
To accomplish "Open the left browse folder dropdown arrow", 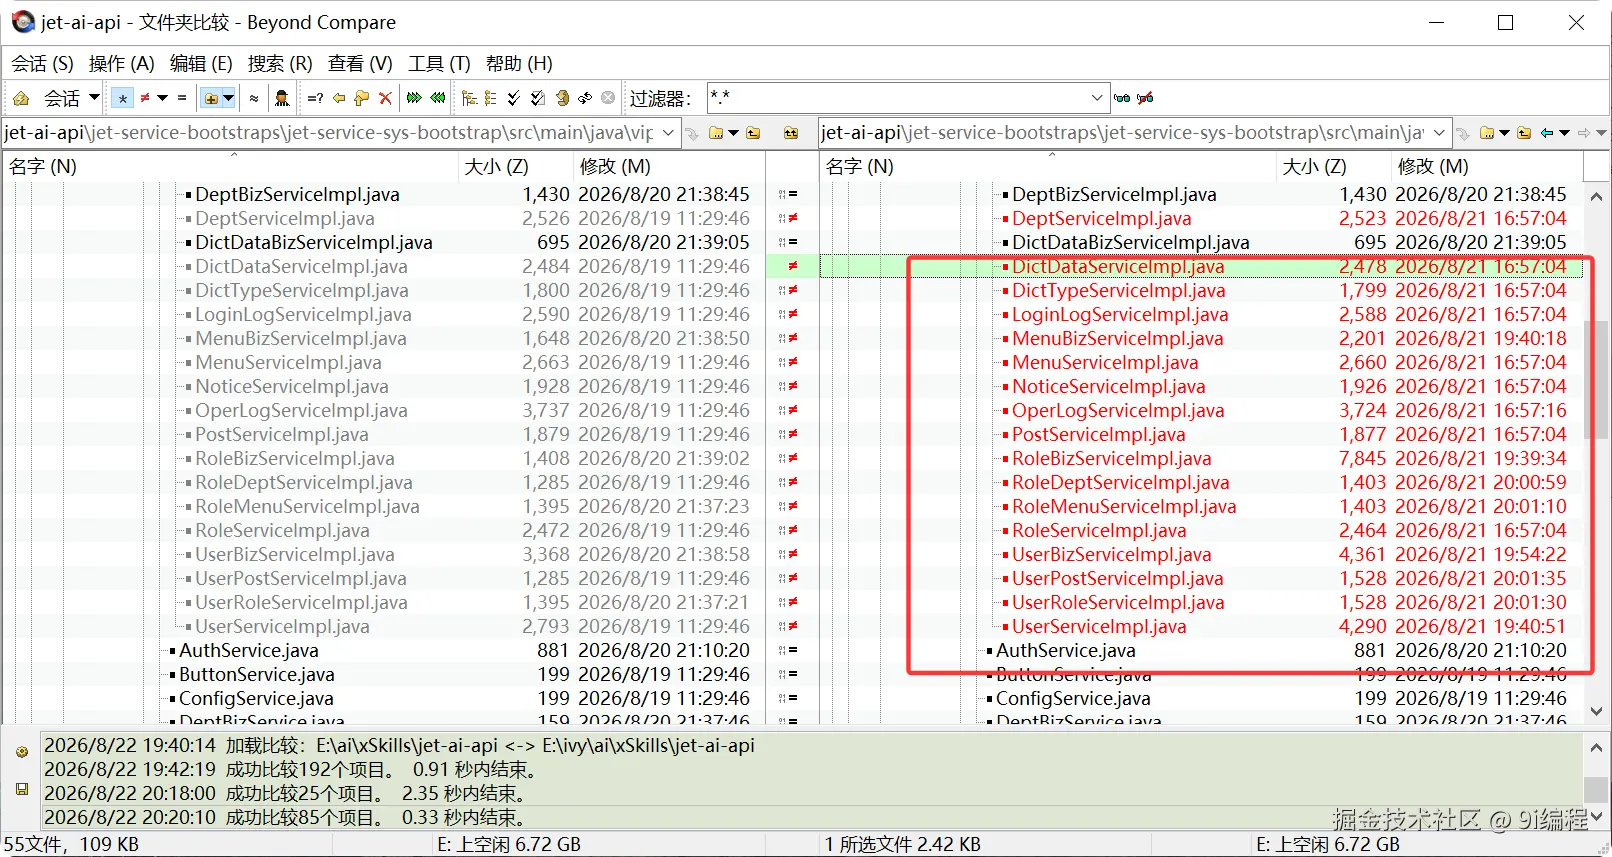I will click(733, 133).
